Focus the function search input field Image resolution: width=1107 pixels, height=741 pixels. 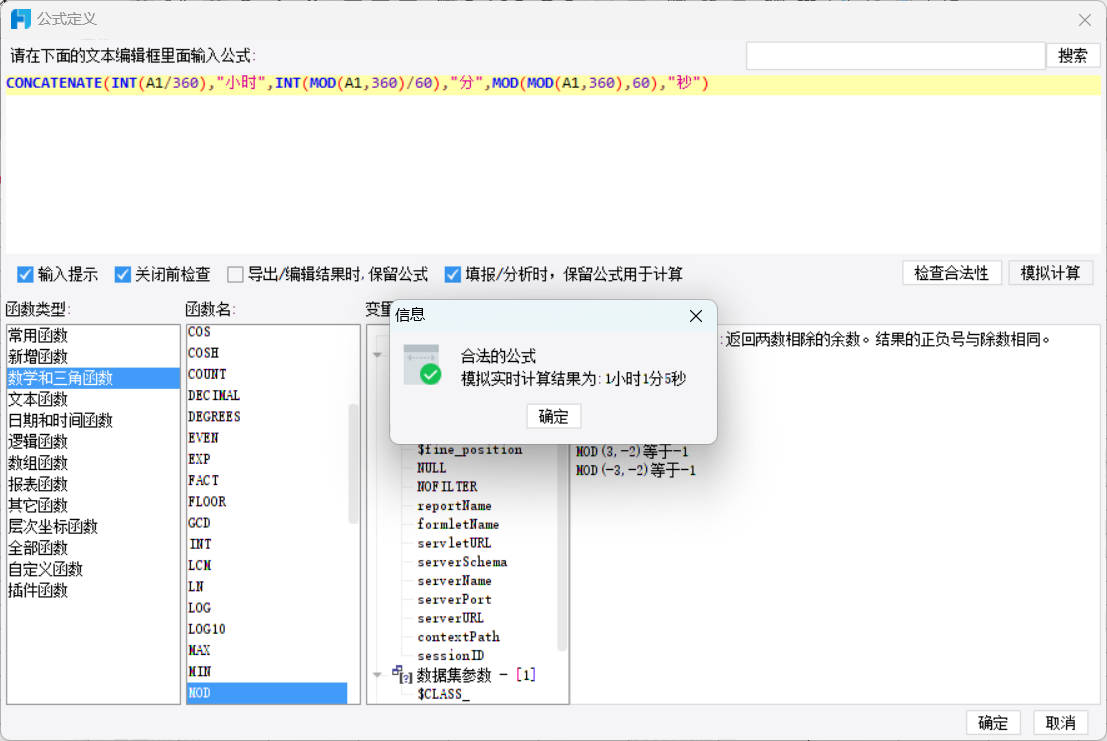(895, 56)
